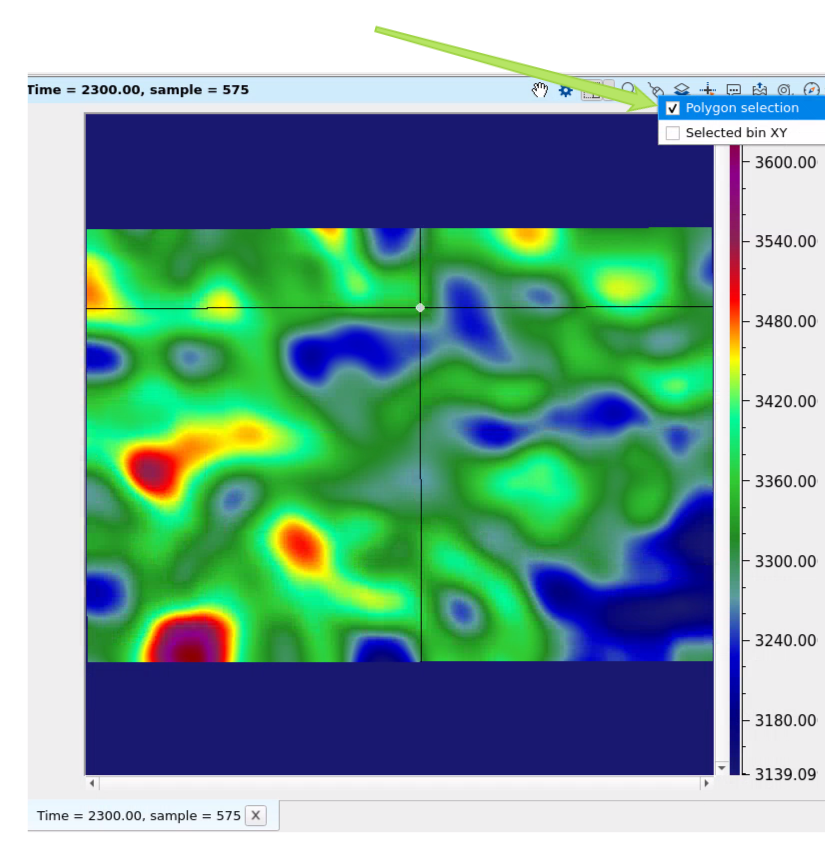Open the blue gear settings

click(x=565, y=90)
